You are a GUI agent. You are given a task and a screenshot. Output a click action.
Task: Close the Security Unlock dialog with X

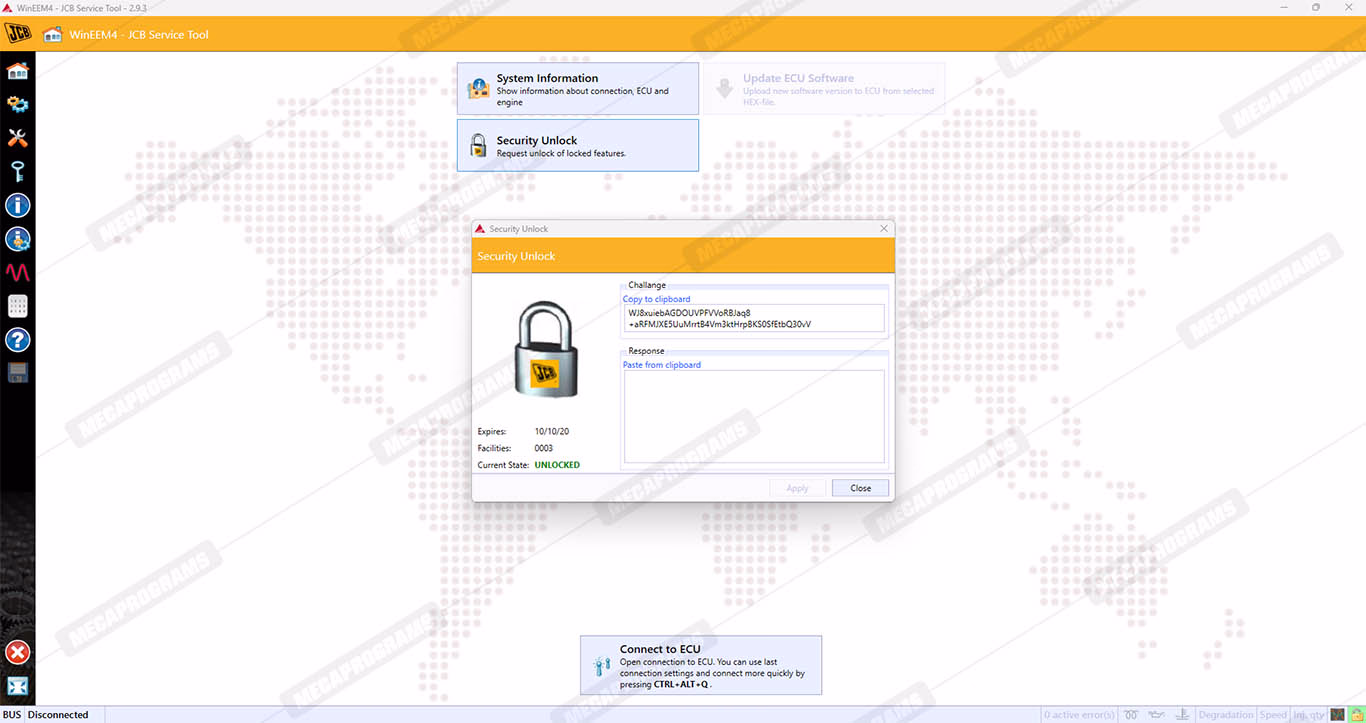[x=883, y=229]
